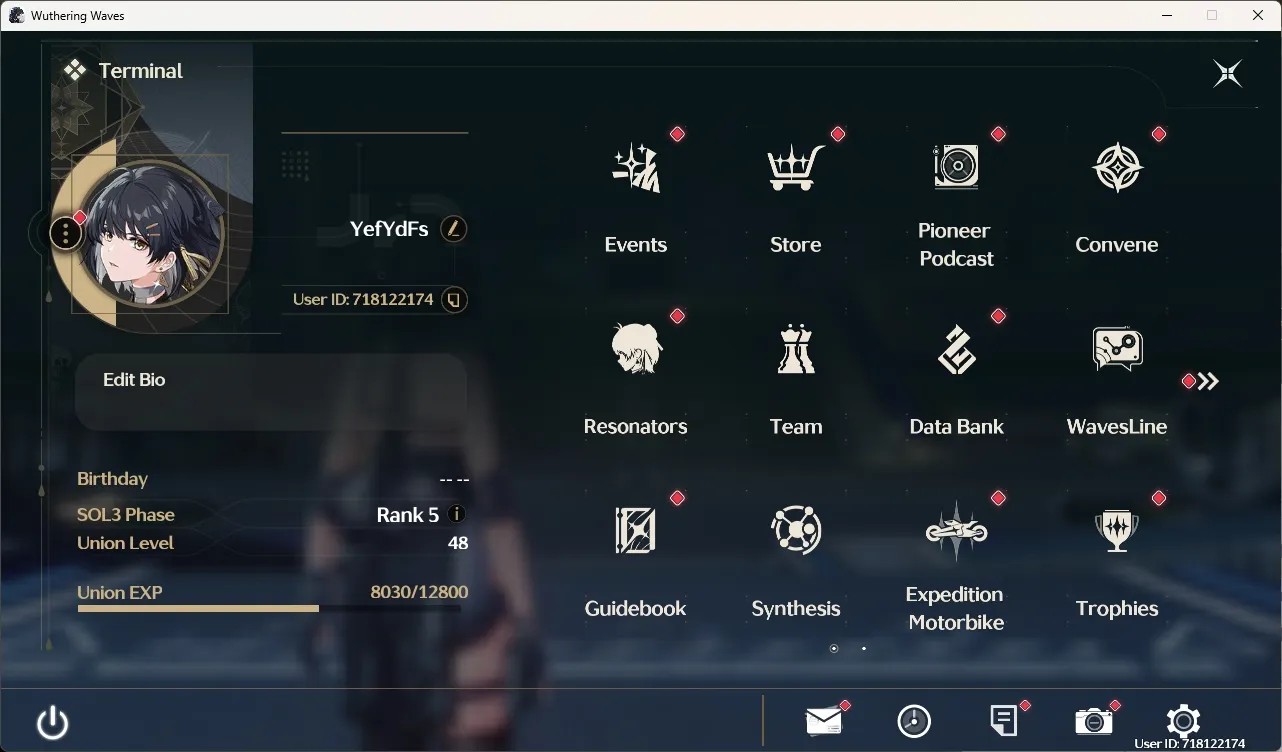This screenshot has width=1282, height=752.
Task: Click the power exit icon
Action: (x=52, y=722)
